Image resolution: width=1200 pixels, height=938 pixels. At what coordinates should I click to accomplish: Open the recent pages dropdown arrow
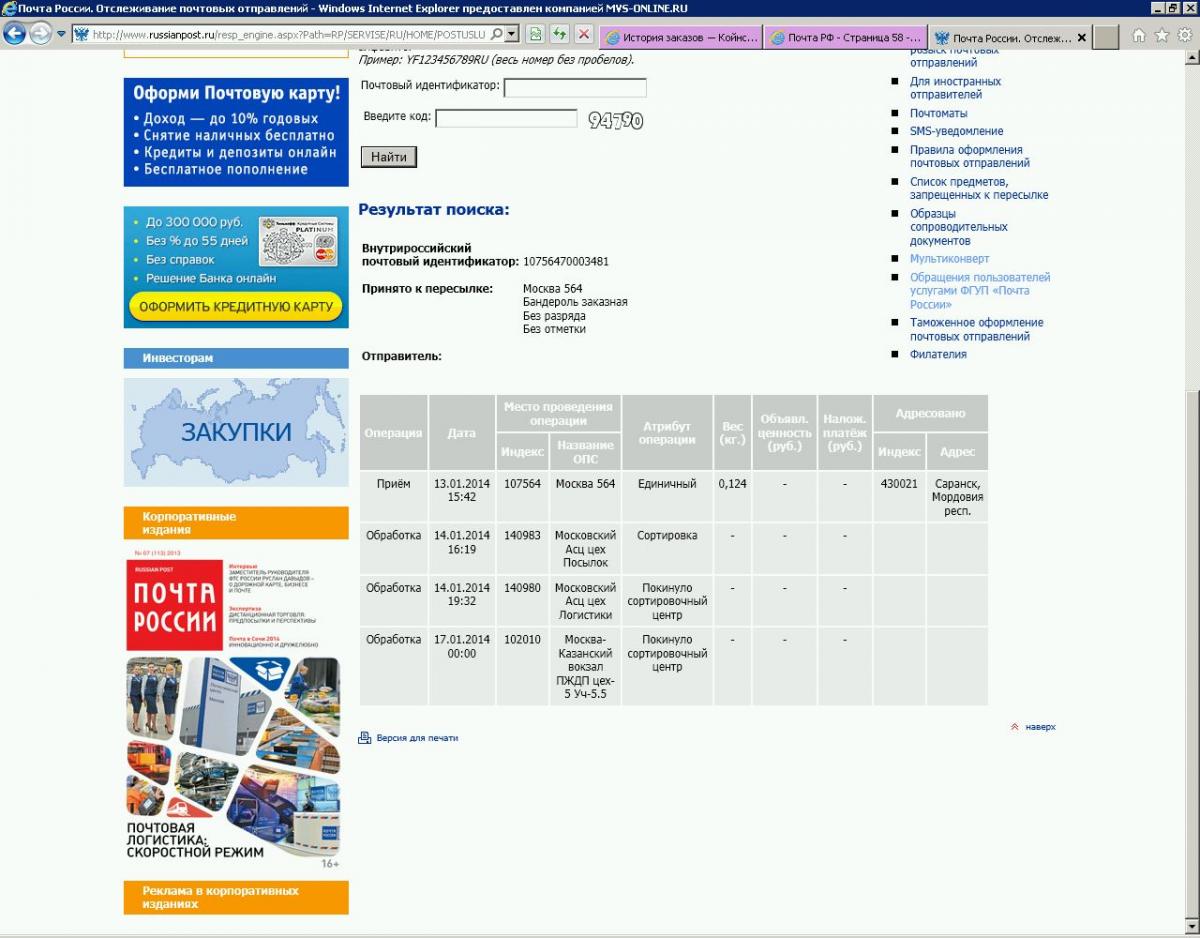point(60,34)
